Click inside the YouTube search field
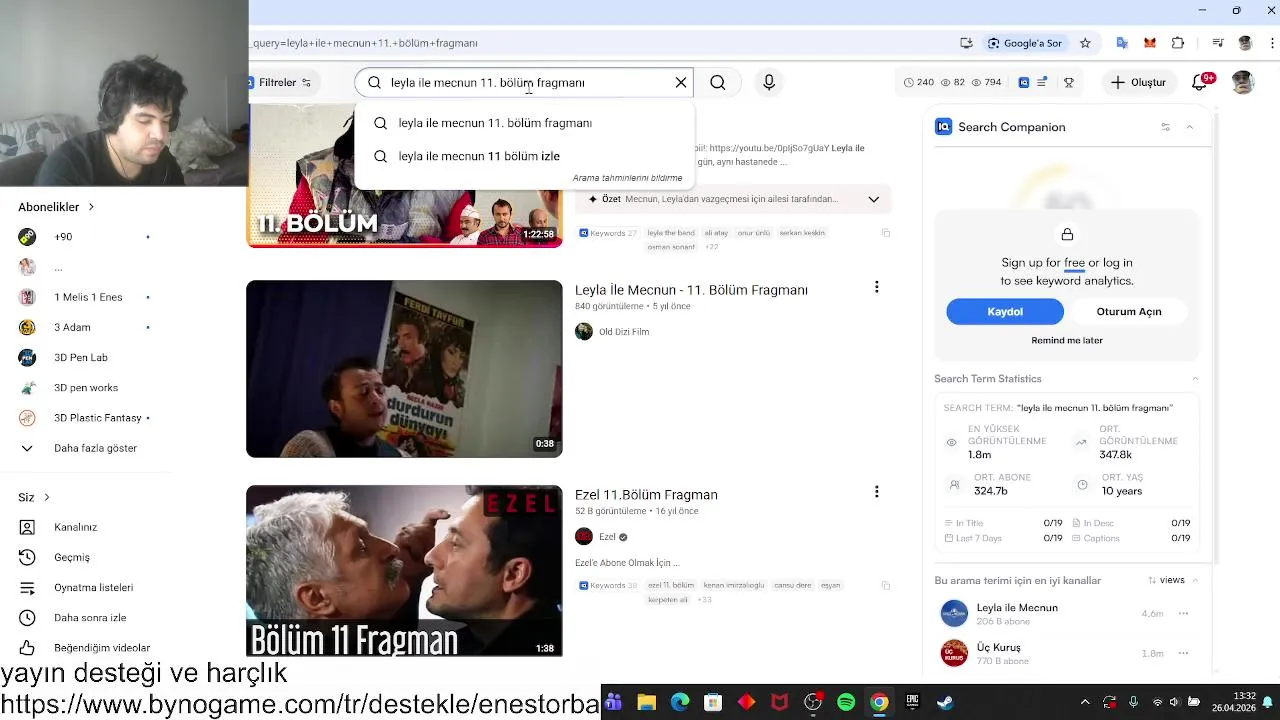Image resolution: width=1280 pixels, height=720 pixels. (525, 82)
